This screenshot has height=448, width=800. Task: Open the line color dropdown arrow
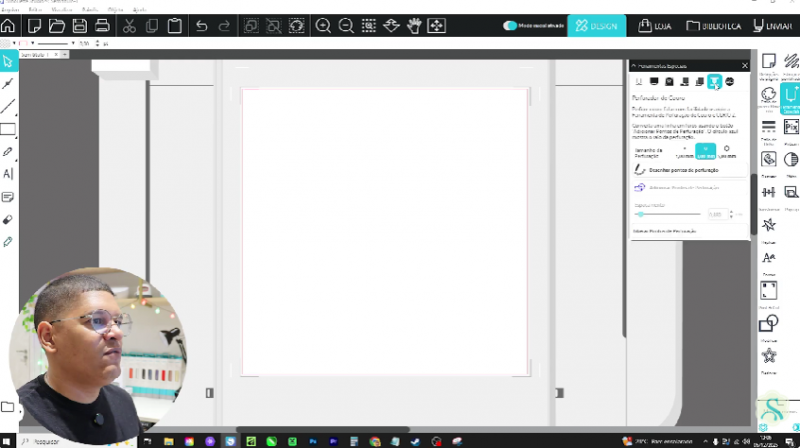[32, 43]
